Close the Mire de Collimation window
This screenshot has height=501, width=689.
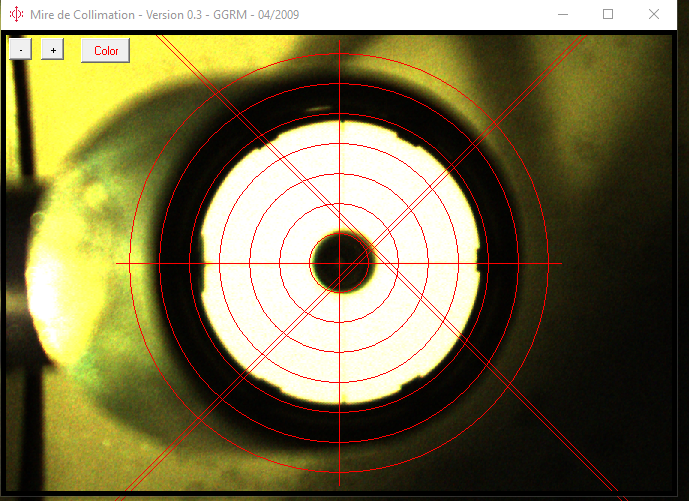coord(654,15)
